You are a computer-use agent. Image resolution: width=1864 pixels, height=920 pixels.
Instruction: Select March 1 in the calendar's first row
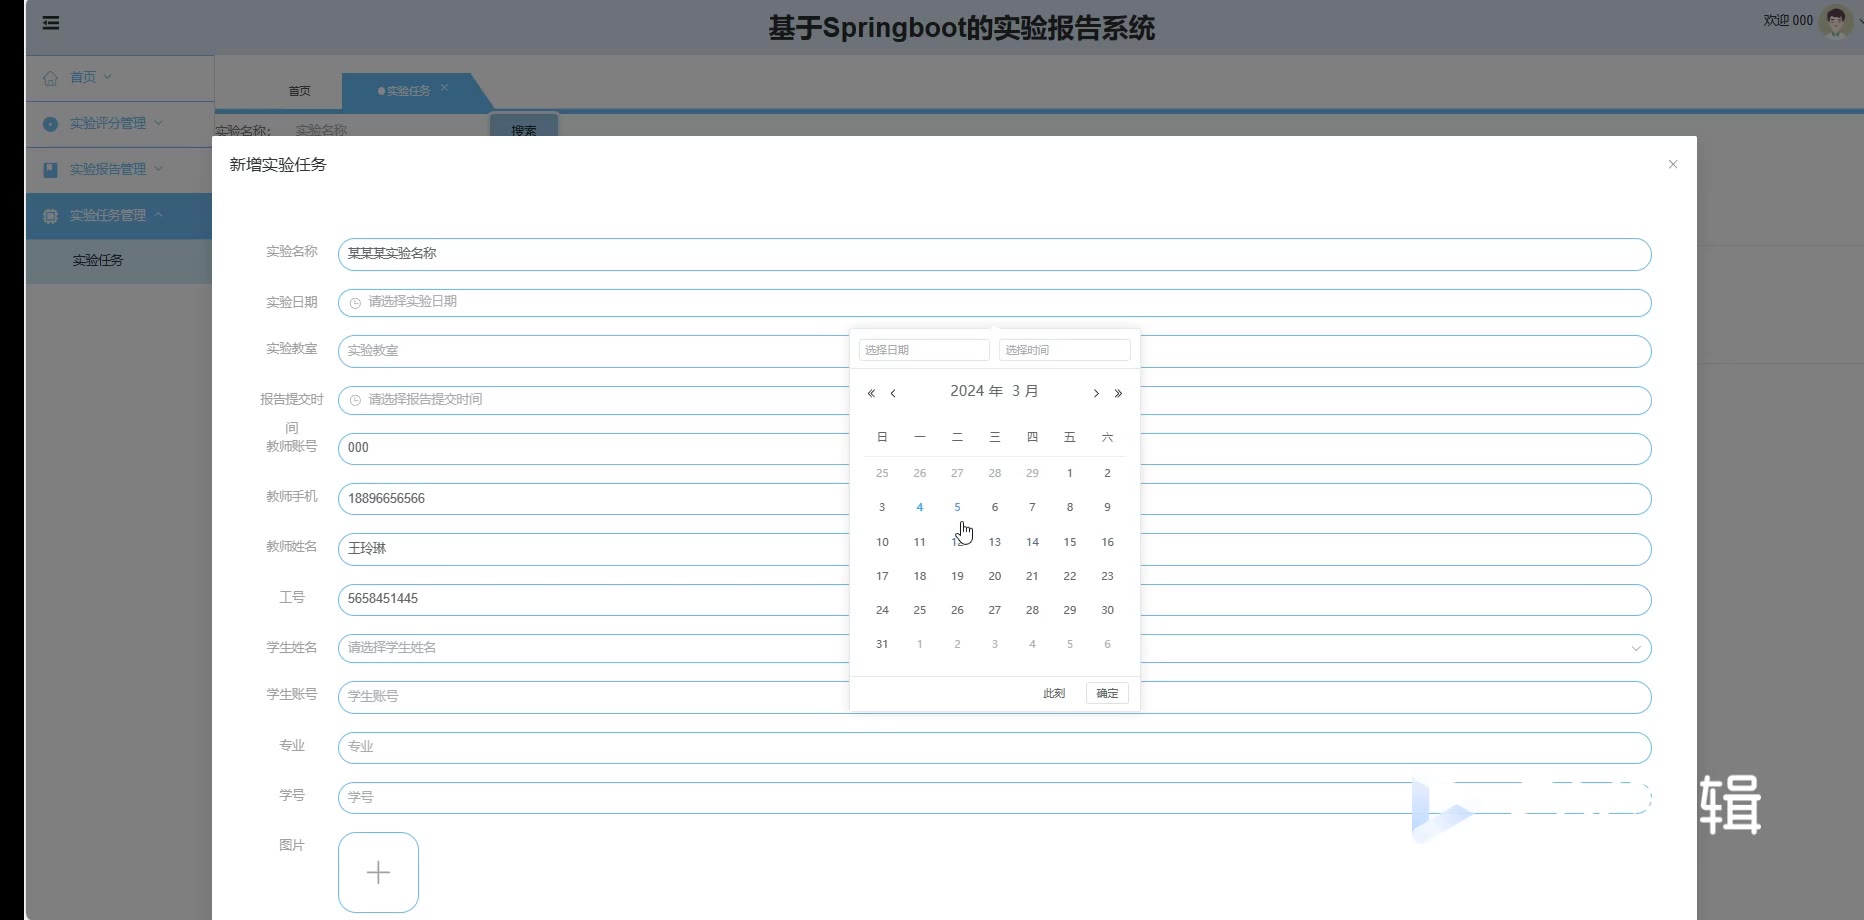click(1070, 473)
